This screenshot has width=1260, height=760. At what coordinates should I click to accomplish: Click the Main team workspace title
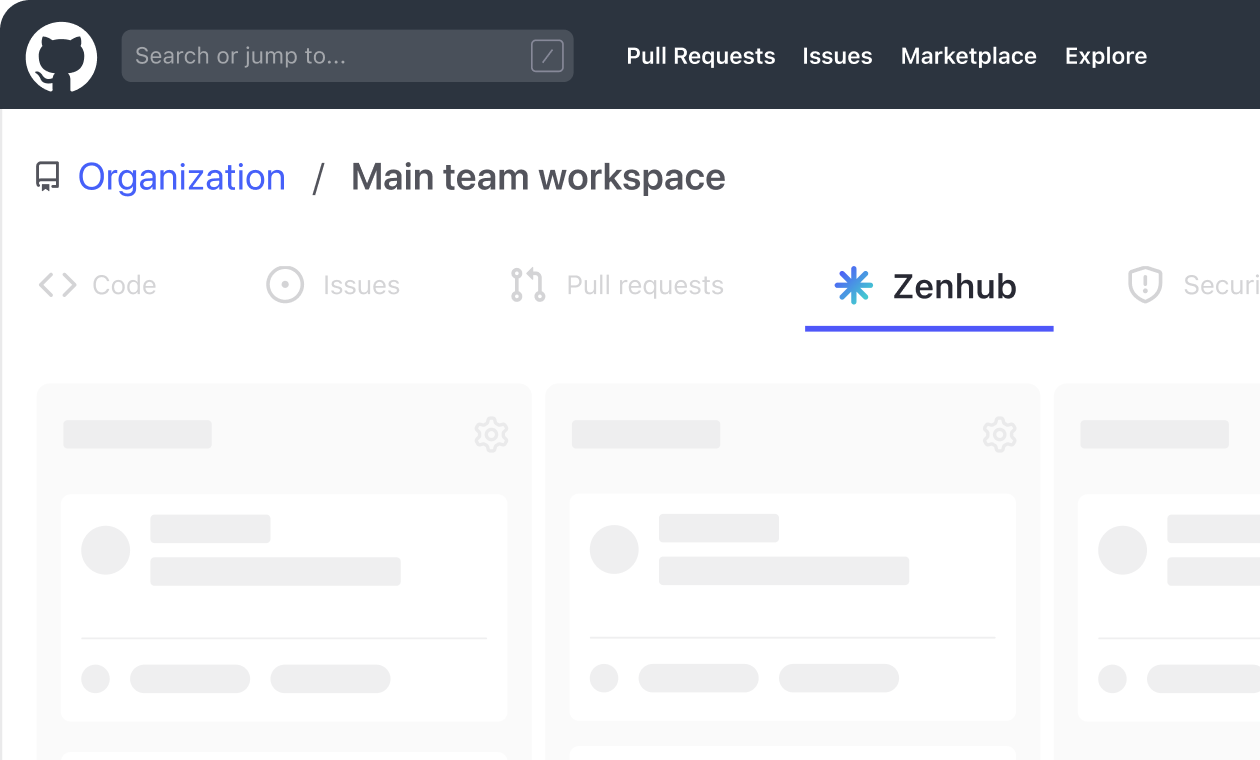537,176
